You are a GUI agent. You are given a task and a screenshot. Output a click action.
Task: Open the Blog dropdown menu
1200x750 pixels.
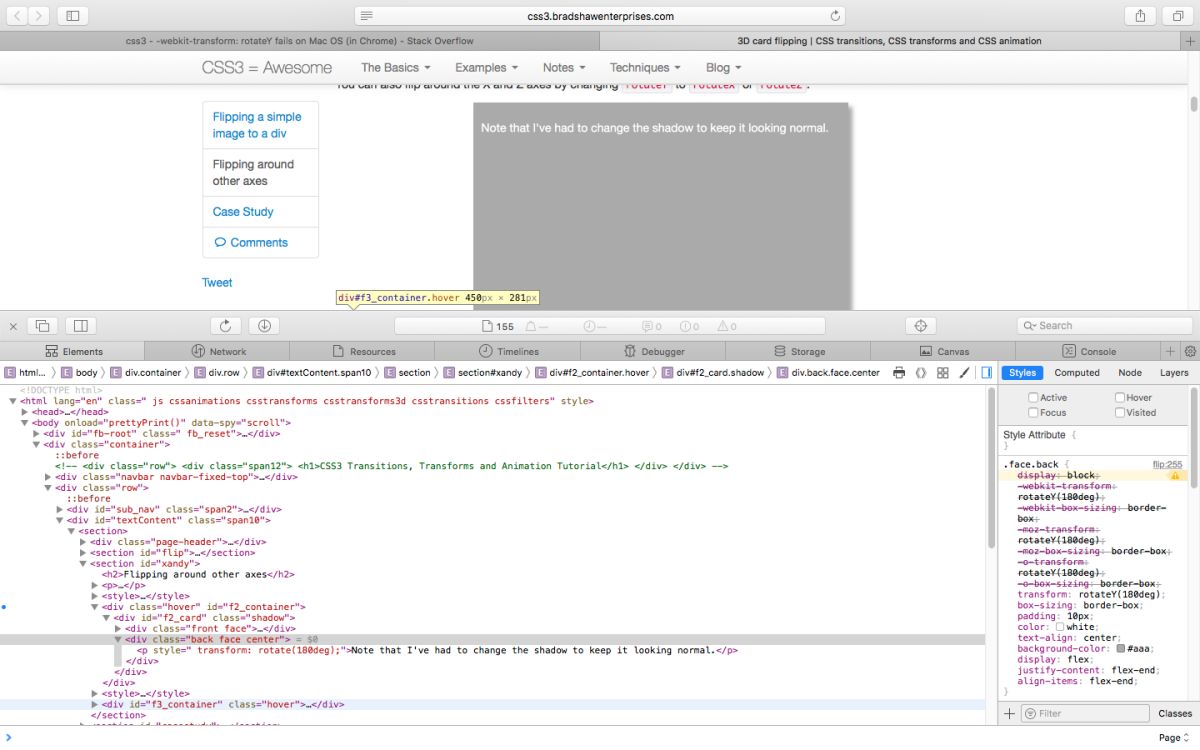724,67
